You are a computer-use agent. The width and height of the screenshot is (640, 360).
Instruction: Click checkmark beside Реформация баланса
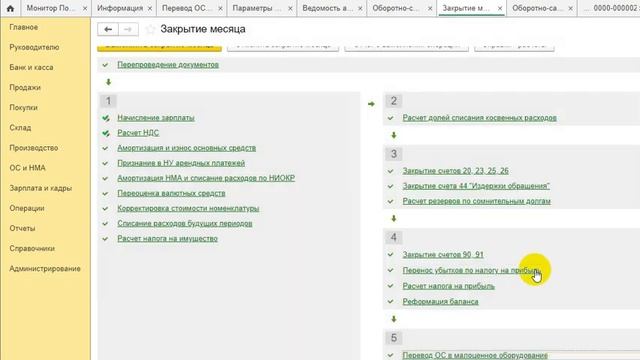(391, 302)
